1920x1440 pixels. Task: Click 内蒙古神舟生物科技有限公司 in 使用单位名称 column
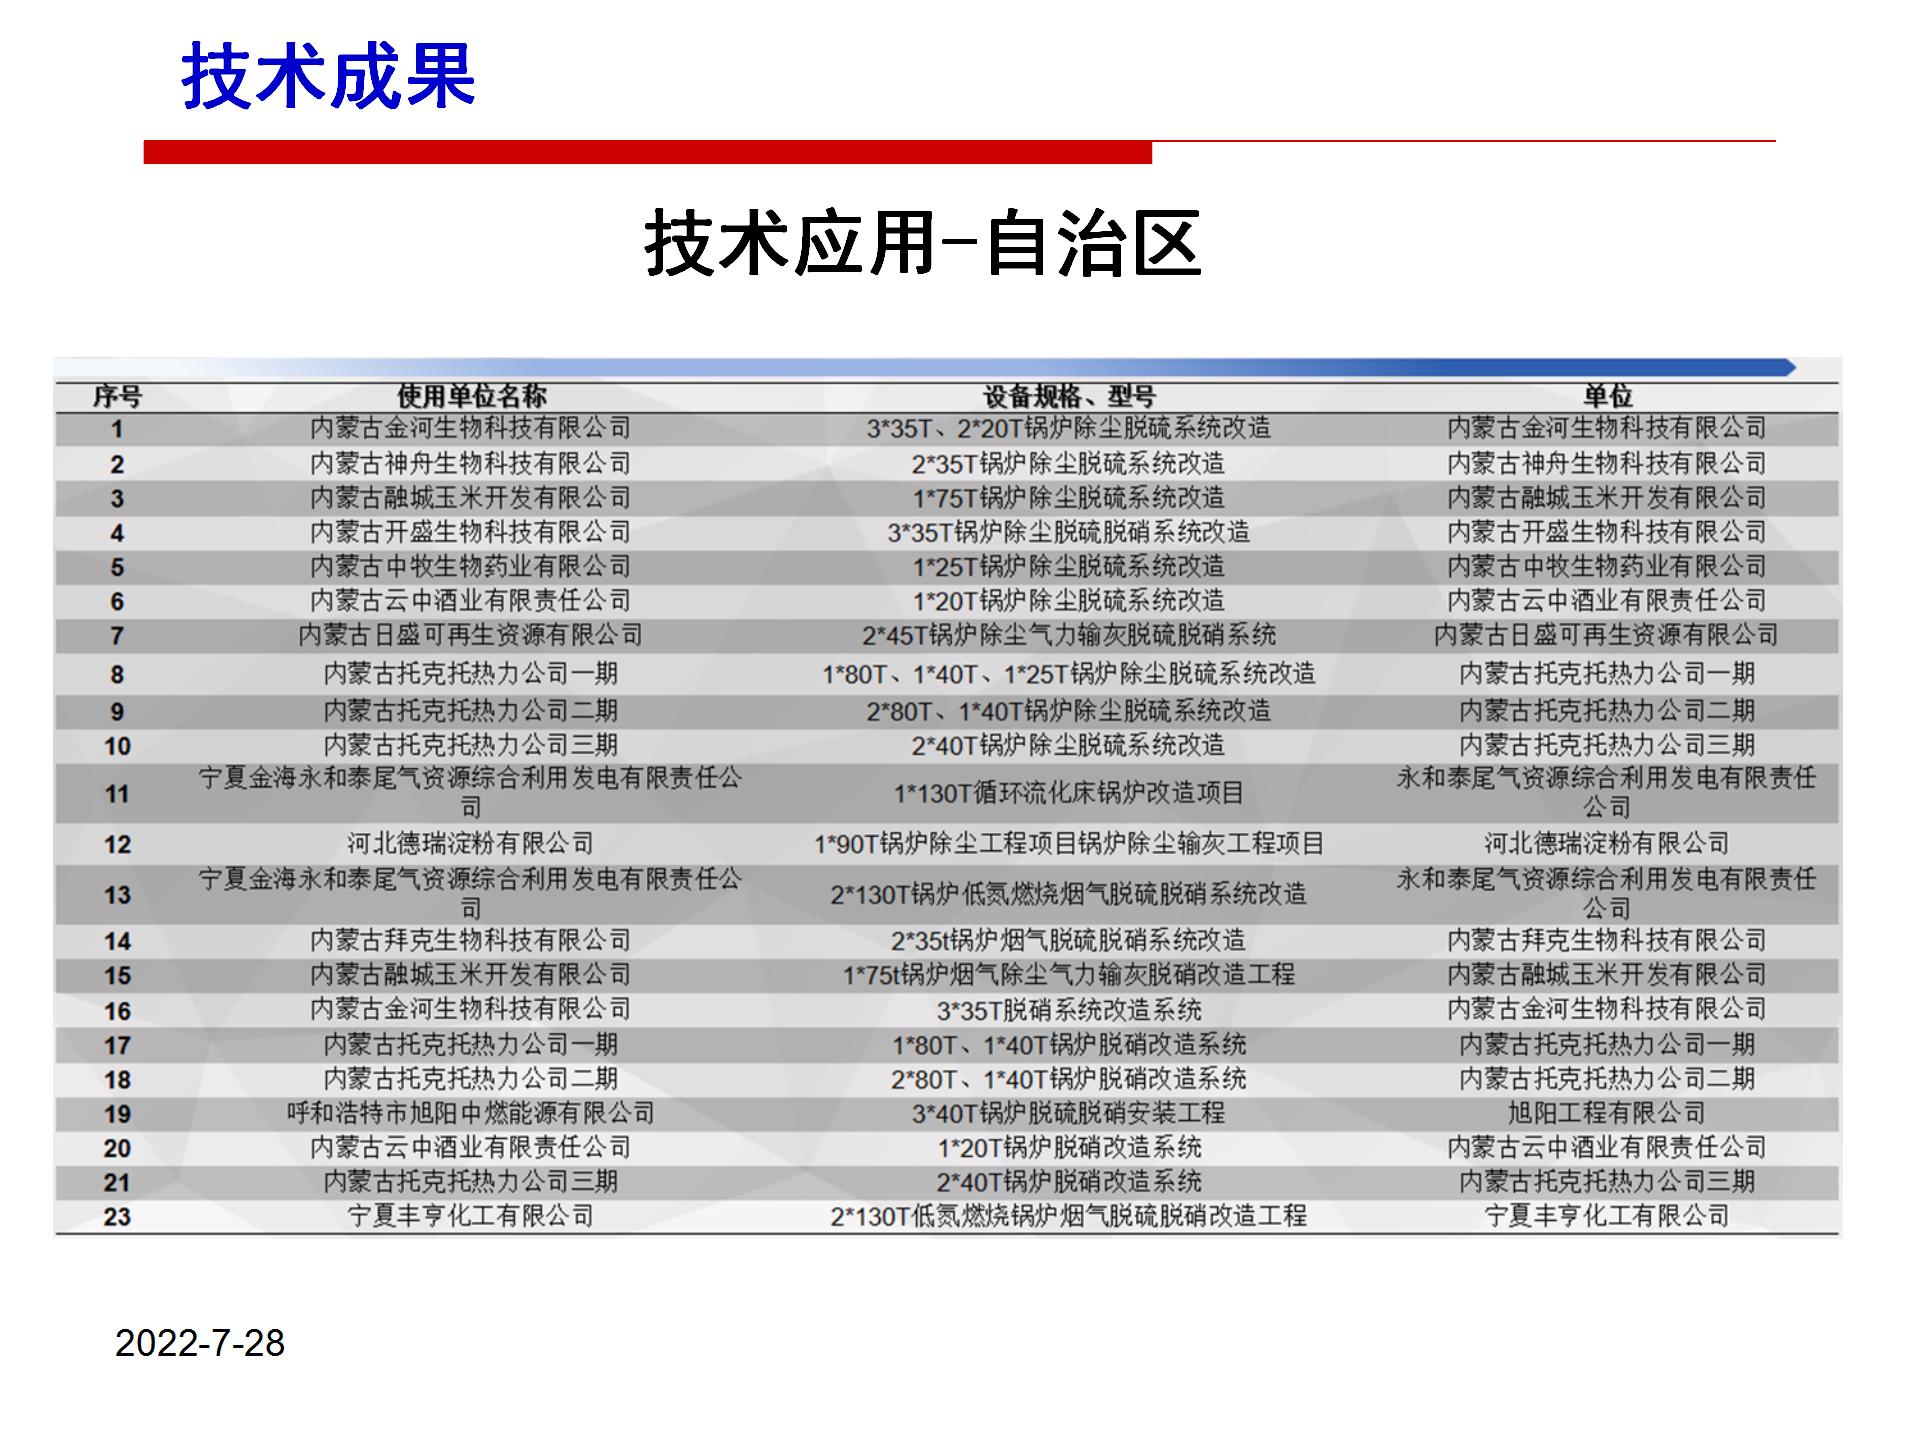pos(471,464)
